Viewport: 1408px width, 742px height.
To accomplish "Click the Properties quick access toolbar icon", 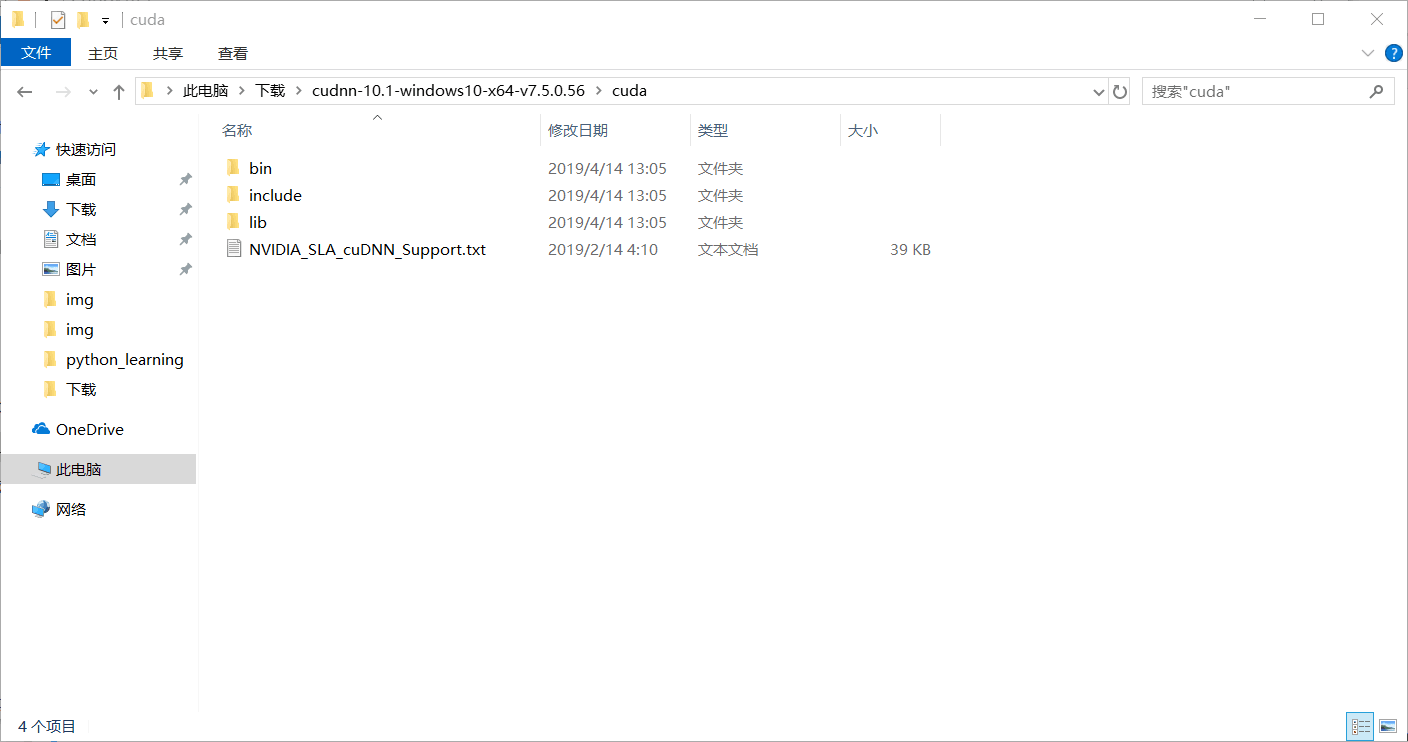I will tap(58, 19).
